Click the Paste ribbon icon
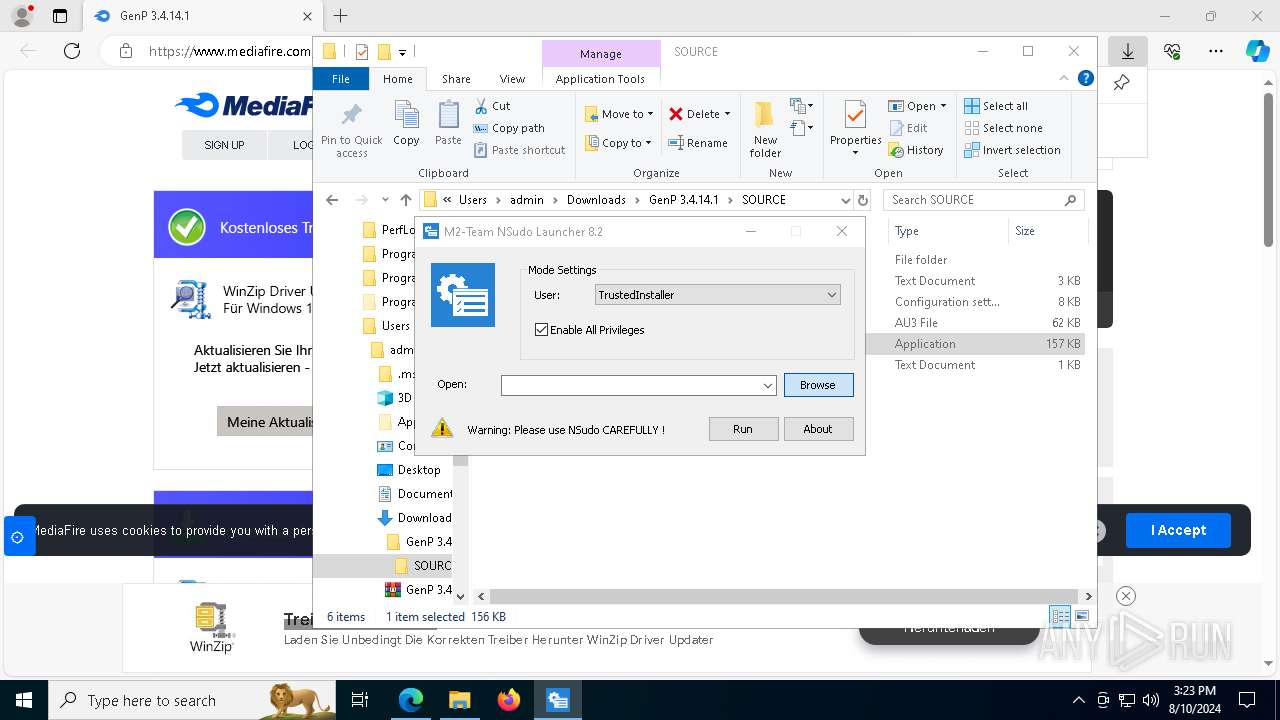 coord(449,115)
